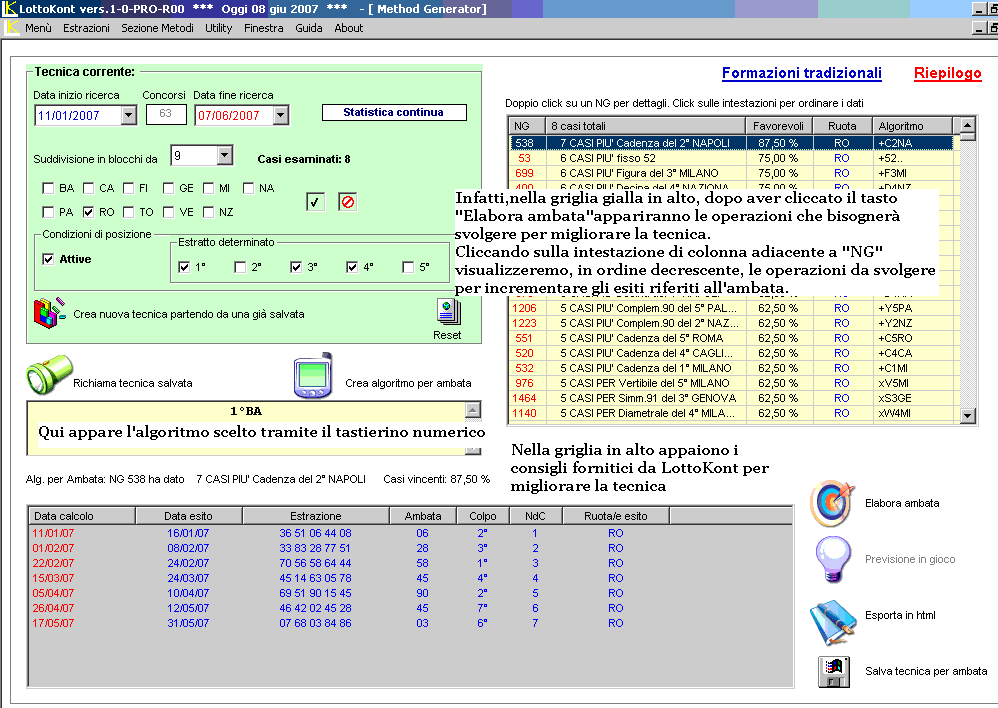Tick the BA wheel checkbox
Viewport: 998px width, 708px height.
pyautogui.click(x=48, y=188)
